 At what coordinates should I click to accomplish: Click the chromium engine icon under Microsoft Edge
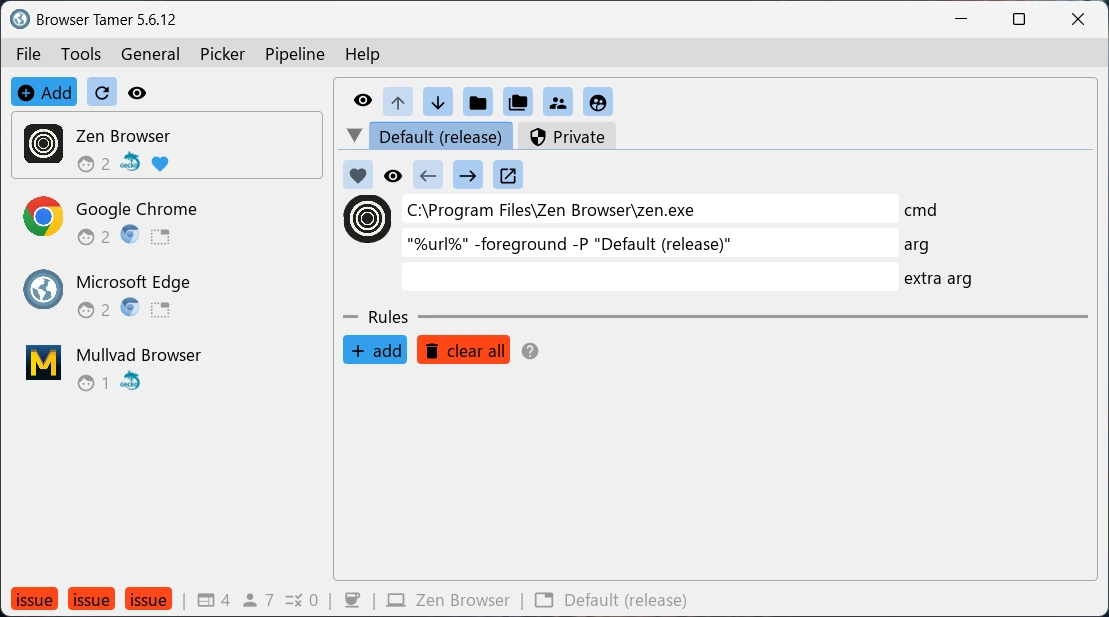tap(130, 308)
